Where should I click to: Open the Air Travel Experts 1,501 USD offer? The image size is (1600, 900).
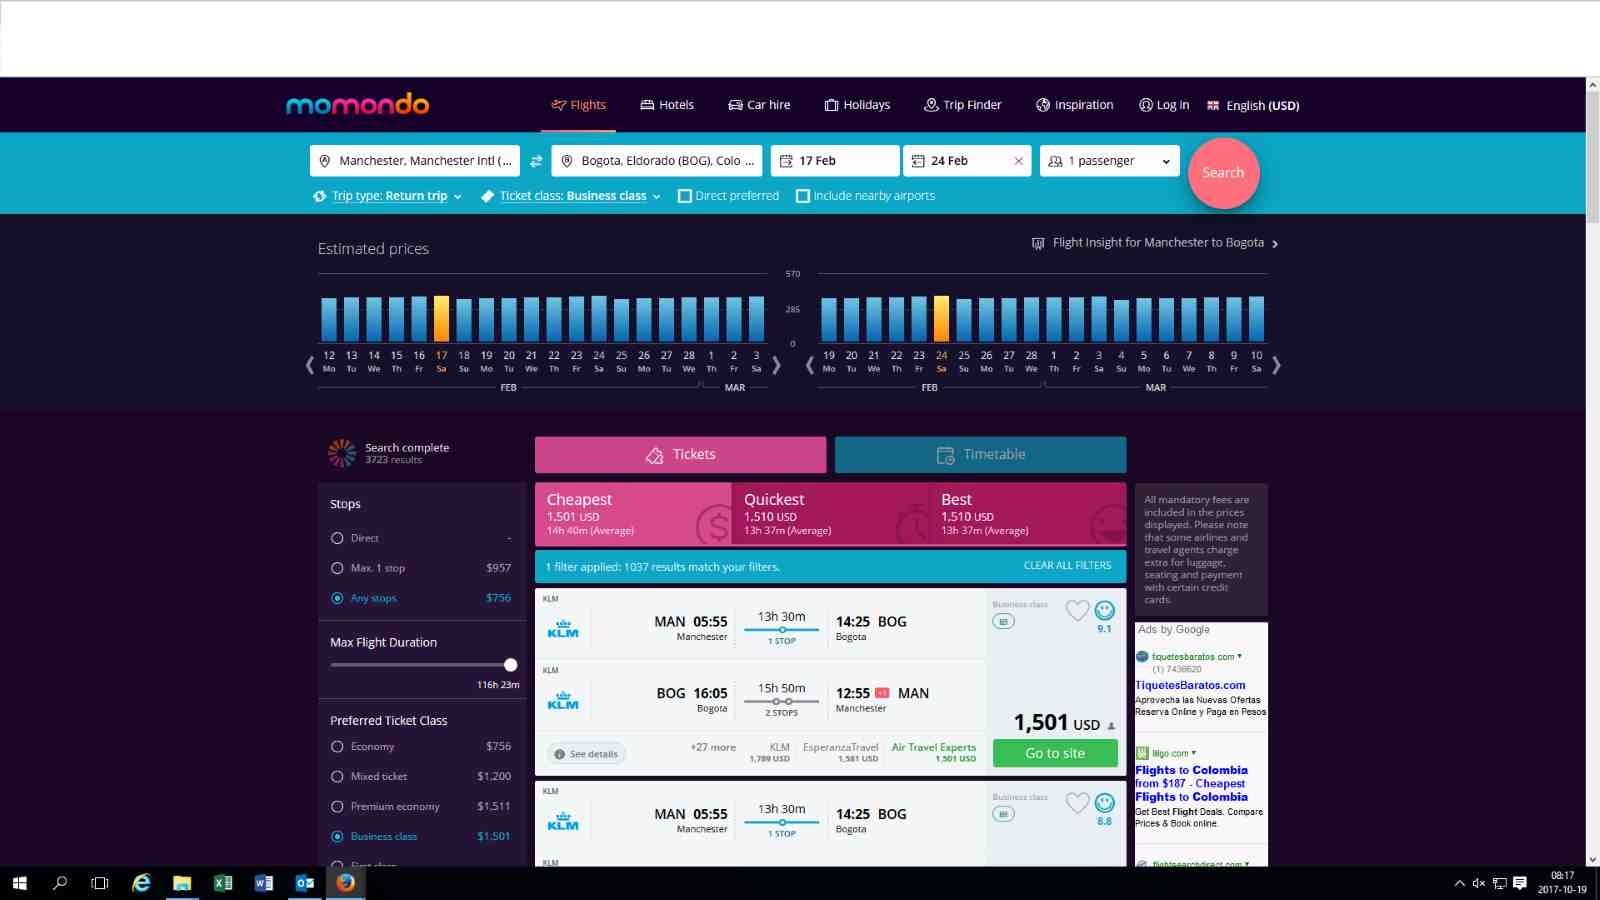tap(934, 752)
